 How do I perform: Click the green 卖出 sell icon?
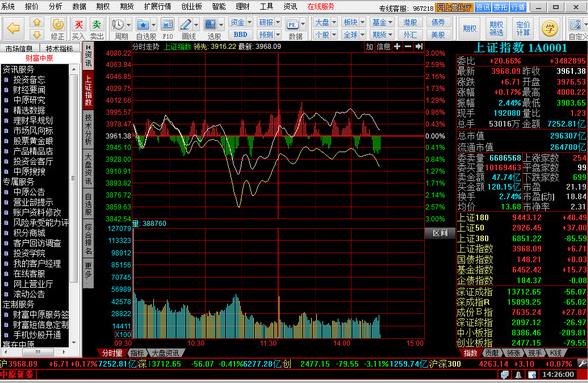tap(97, 25)
